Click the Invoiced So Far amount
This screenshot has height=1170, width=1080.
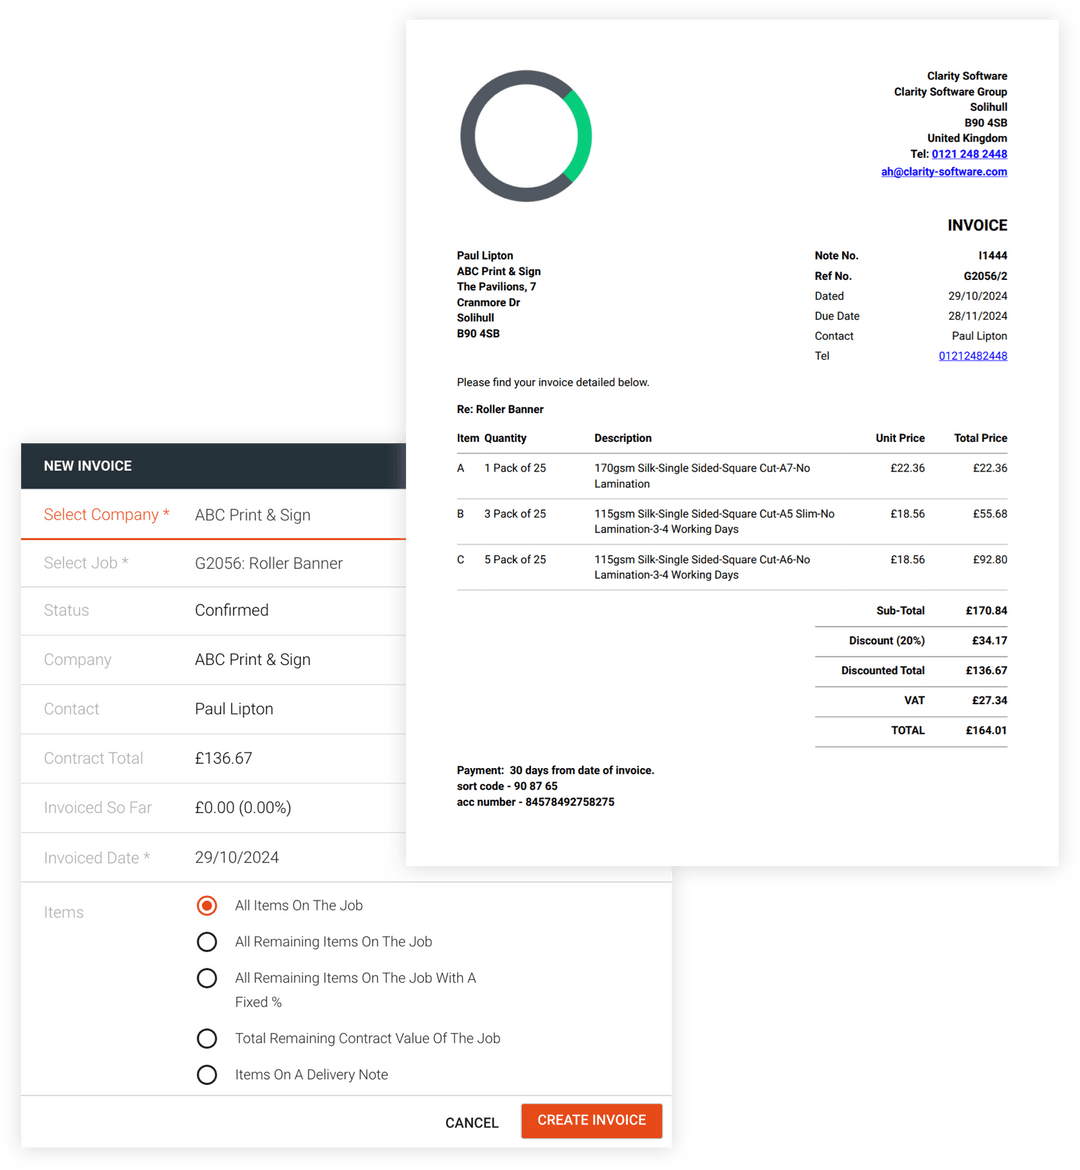(x=243, y=807)
